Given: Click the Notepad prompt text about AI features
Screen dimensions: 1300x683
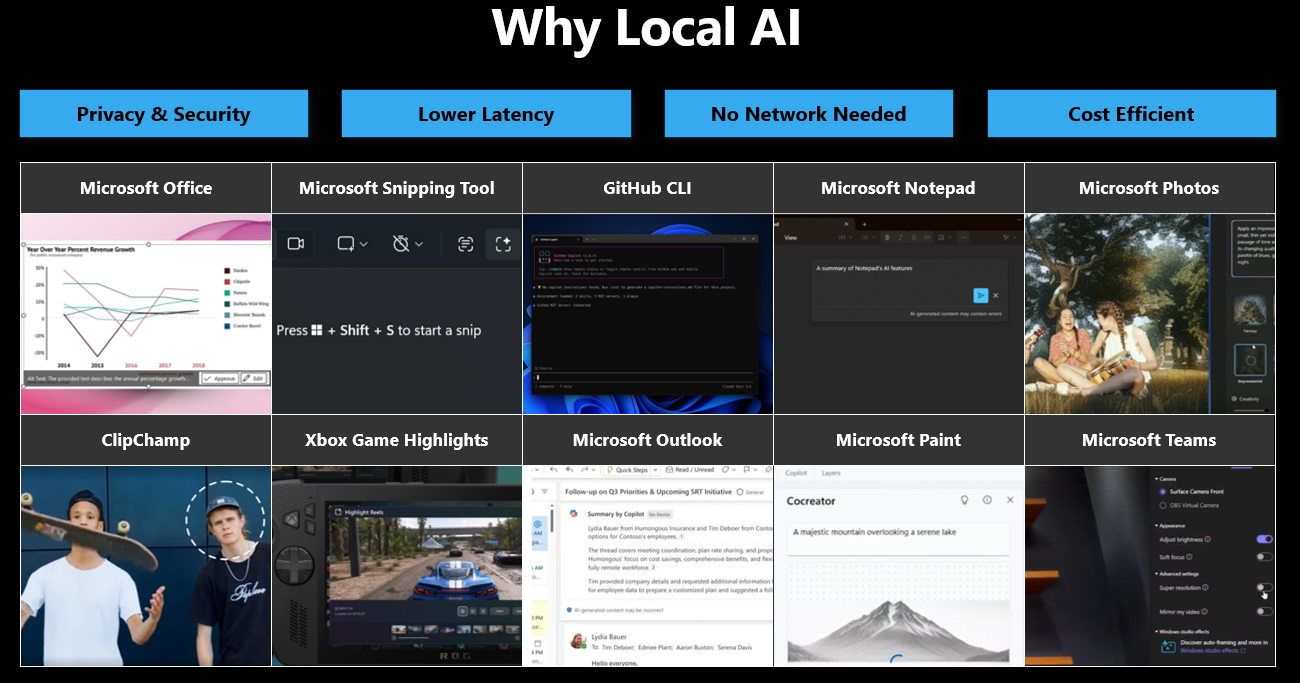Looking at the screenshot, I should [864, 268].
